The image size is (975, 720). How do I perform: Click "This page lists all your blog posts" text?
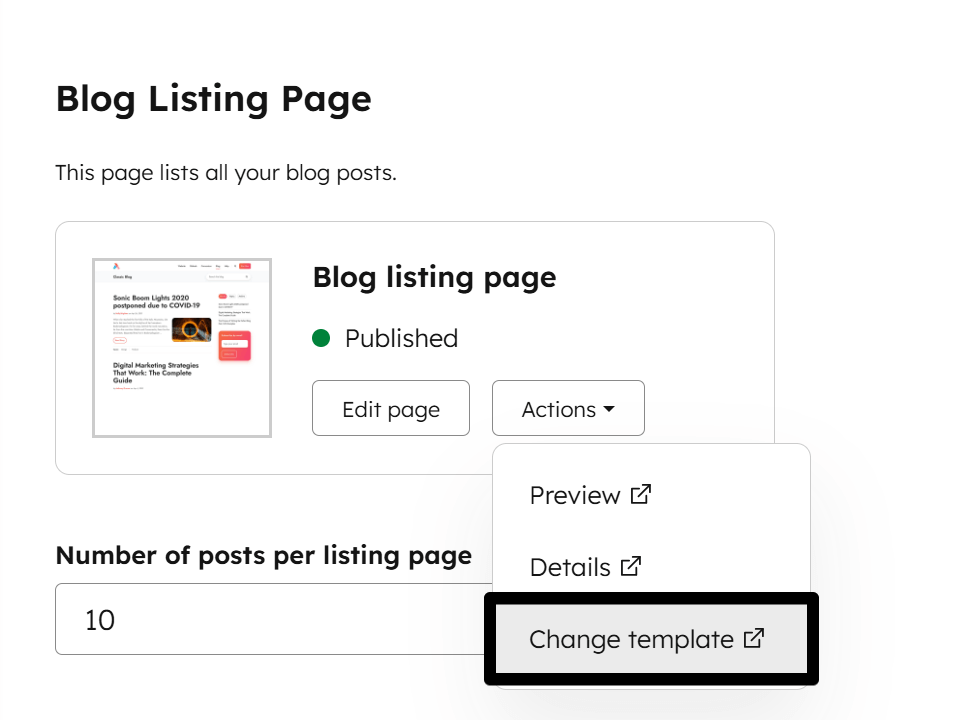[x=225, y=172]
